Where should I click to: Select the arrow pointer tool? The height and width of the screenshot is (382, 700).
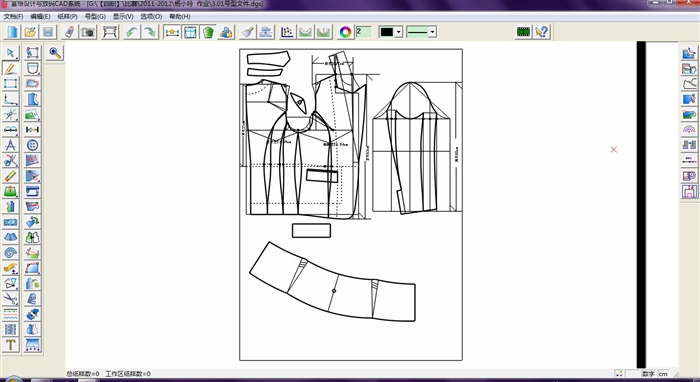click(x=11, y=53)
